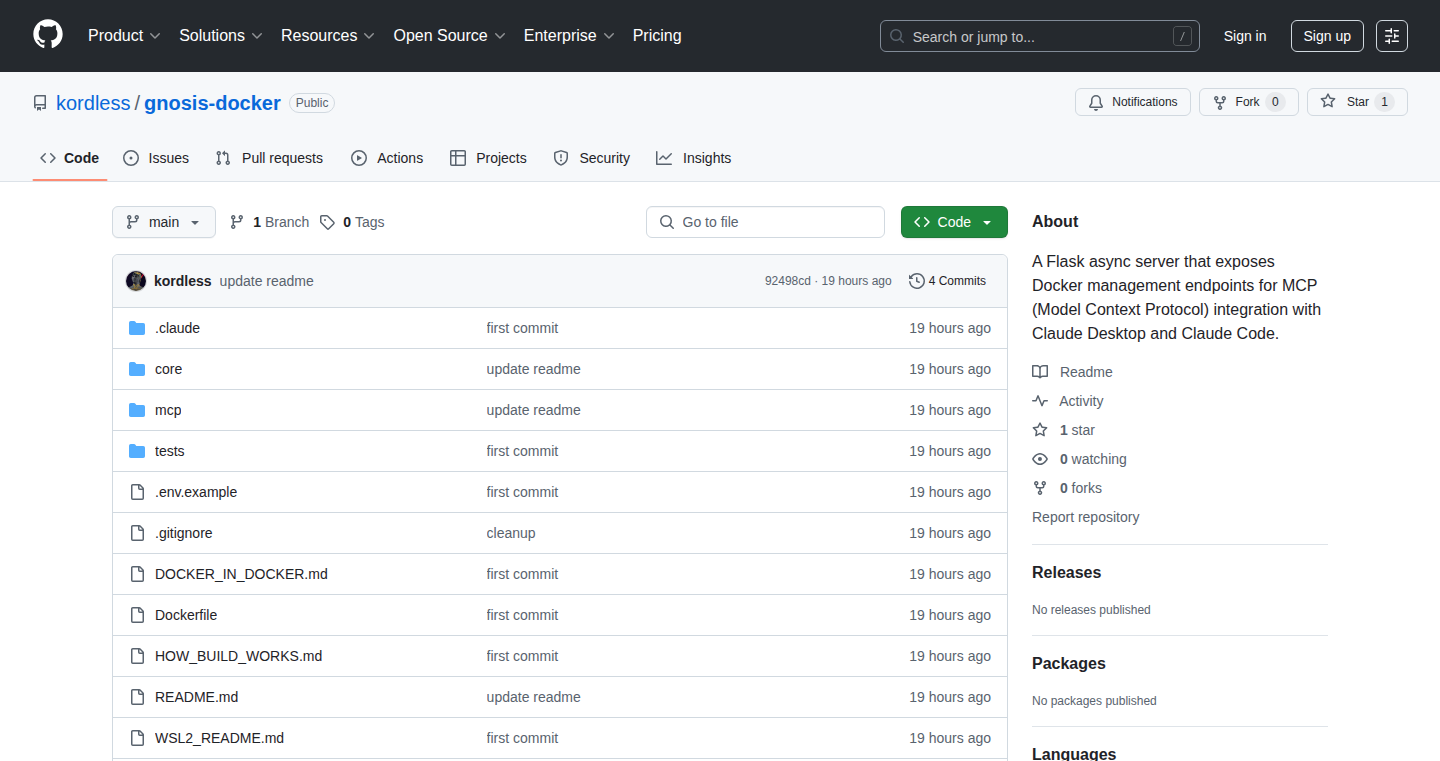
Task: Click the Sign in link
Action: pyautogui.click(x=1245, y=36)
